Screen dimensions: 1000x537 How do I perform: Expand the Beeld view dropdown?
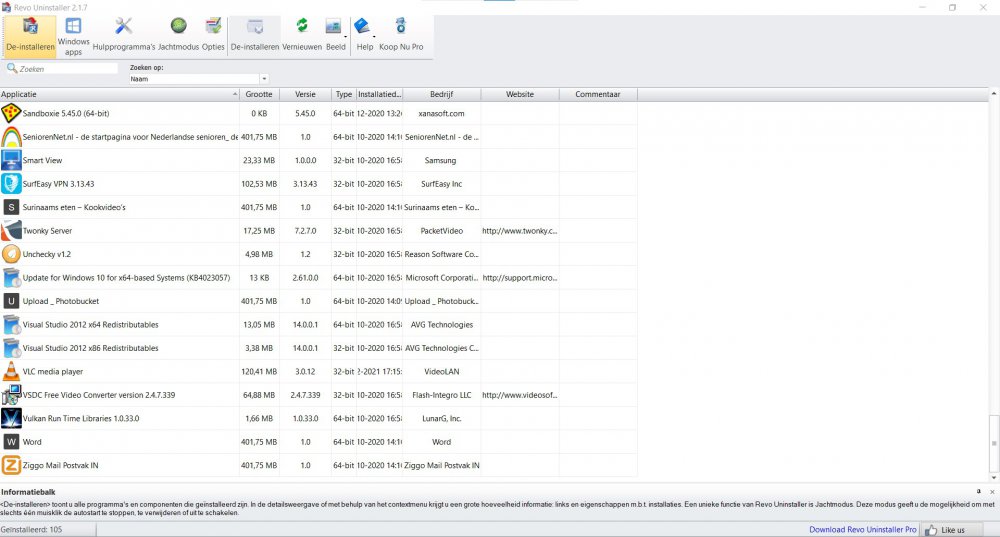coord(346,35)
